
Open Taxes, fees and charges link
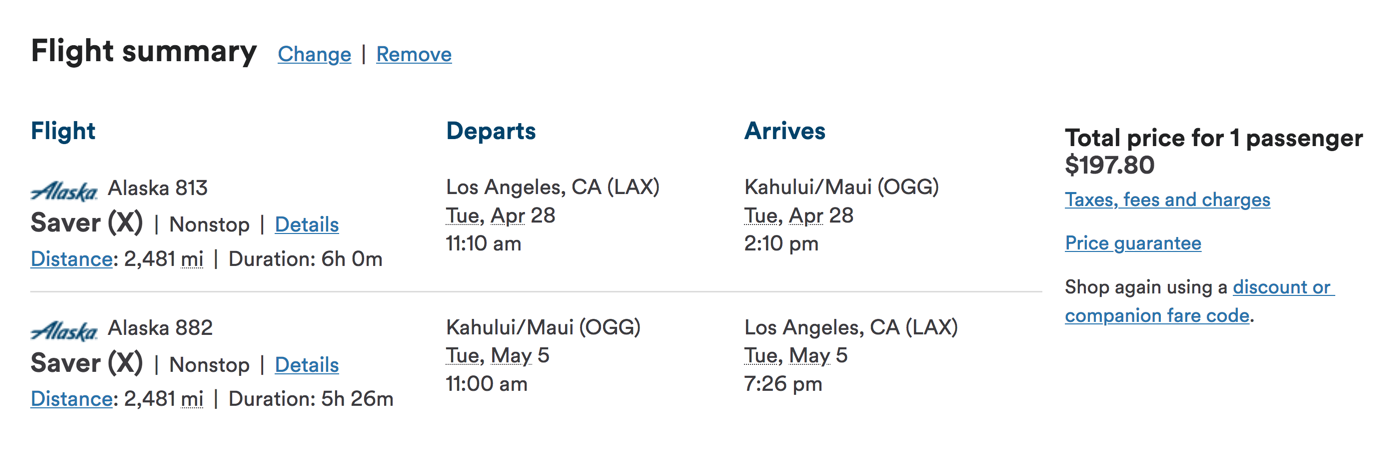[x=1167, y=199]
